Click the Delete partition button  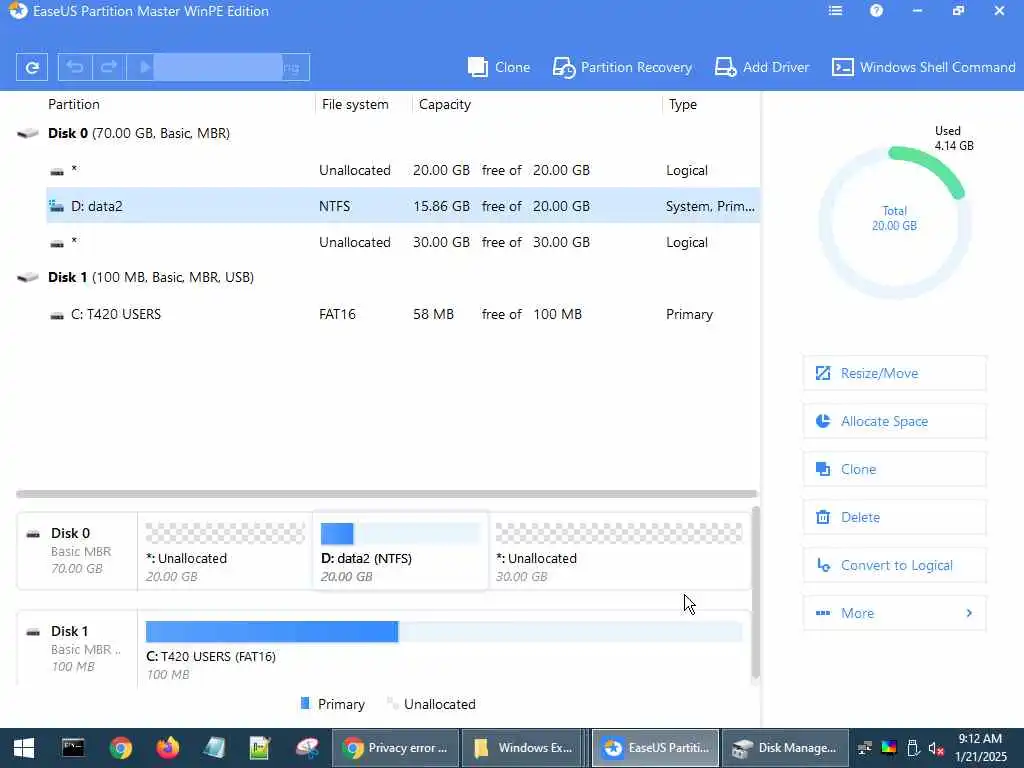point(894,517)
